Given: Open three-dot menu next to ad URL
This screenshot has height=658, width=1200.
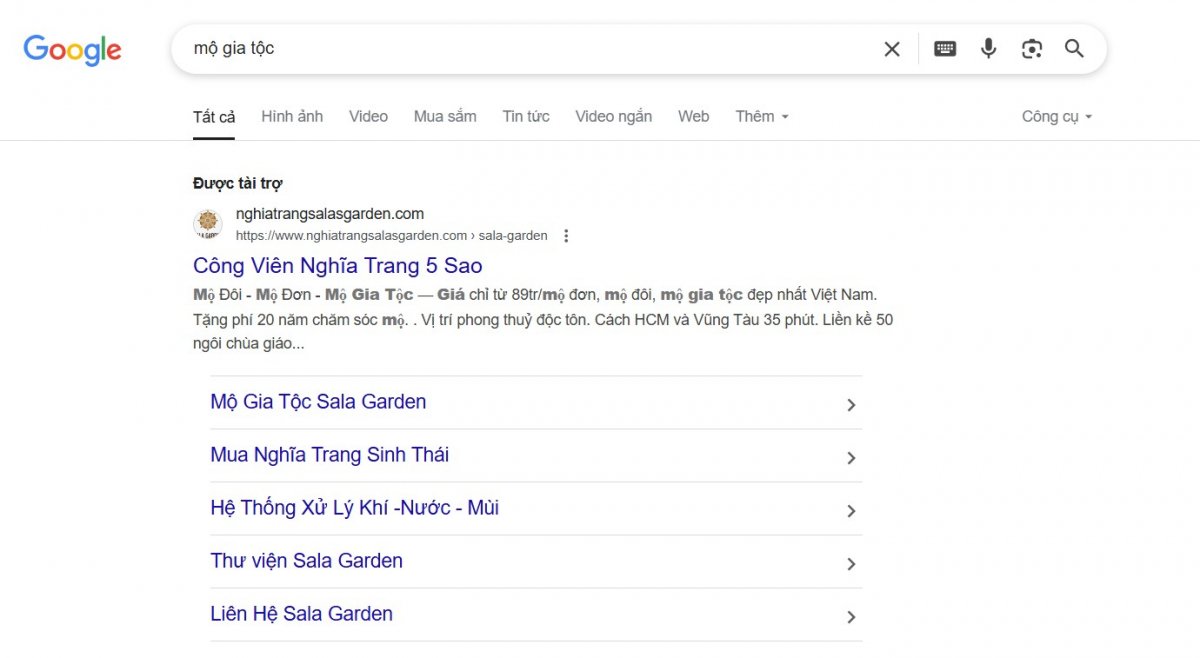Looking at the screenshot, I should (566, 236).
